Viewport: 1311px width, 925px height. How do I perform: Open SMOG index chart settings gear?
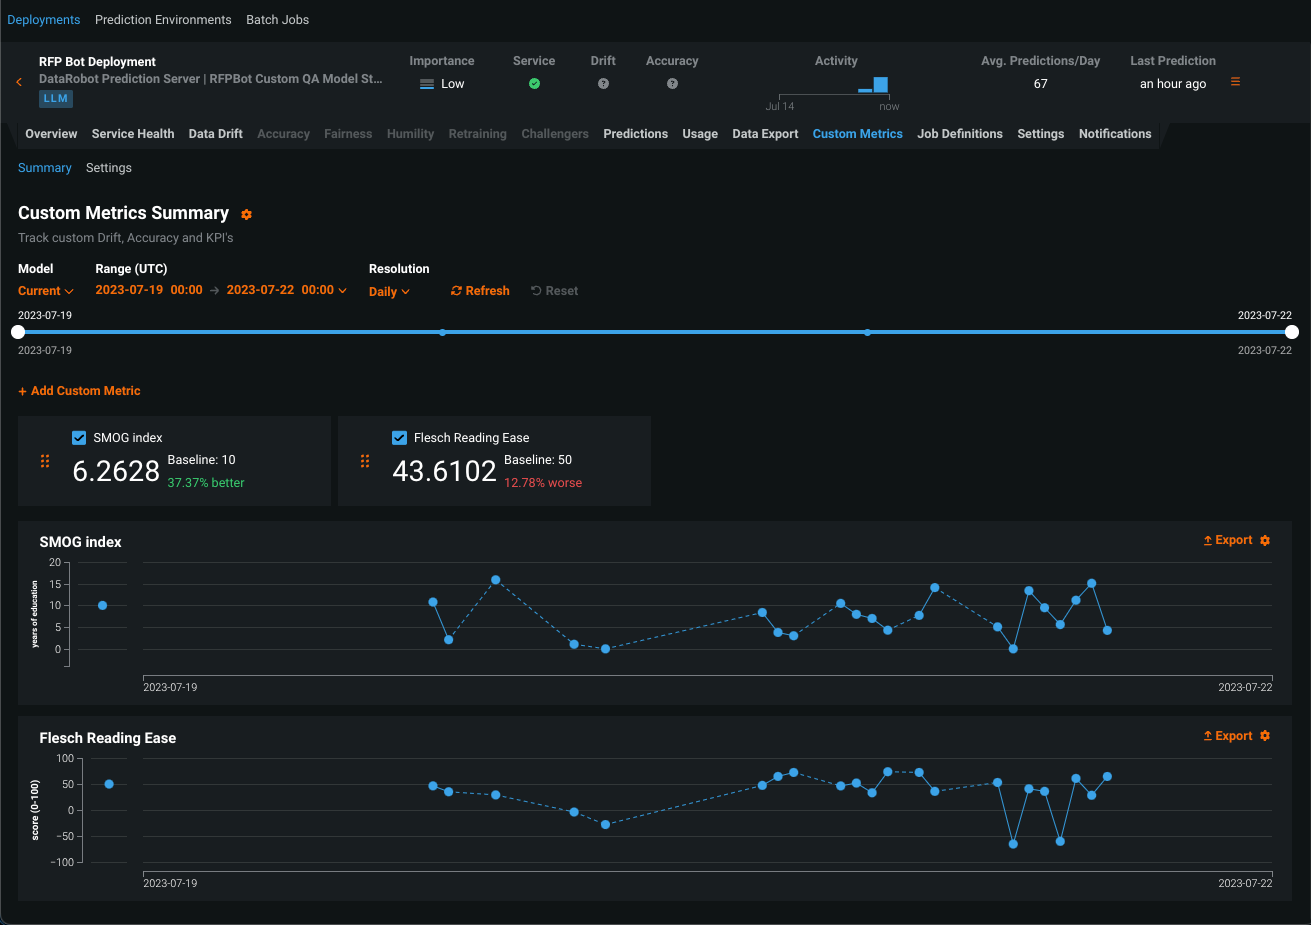point(1265,541)
